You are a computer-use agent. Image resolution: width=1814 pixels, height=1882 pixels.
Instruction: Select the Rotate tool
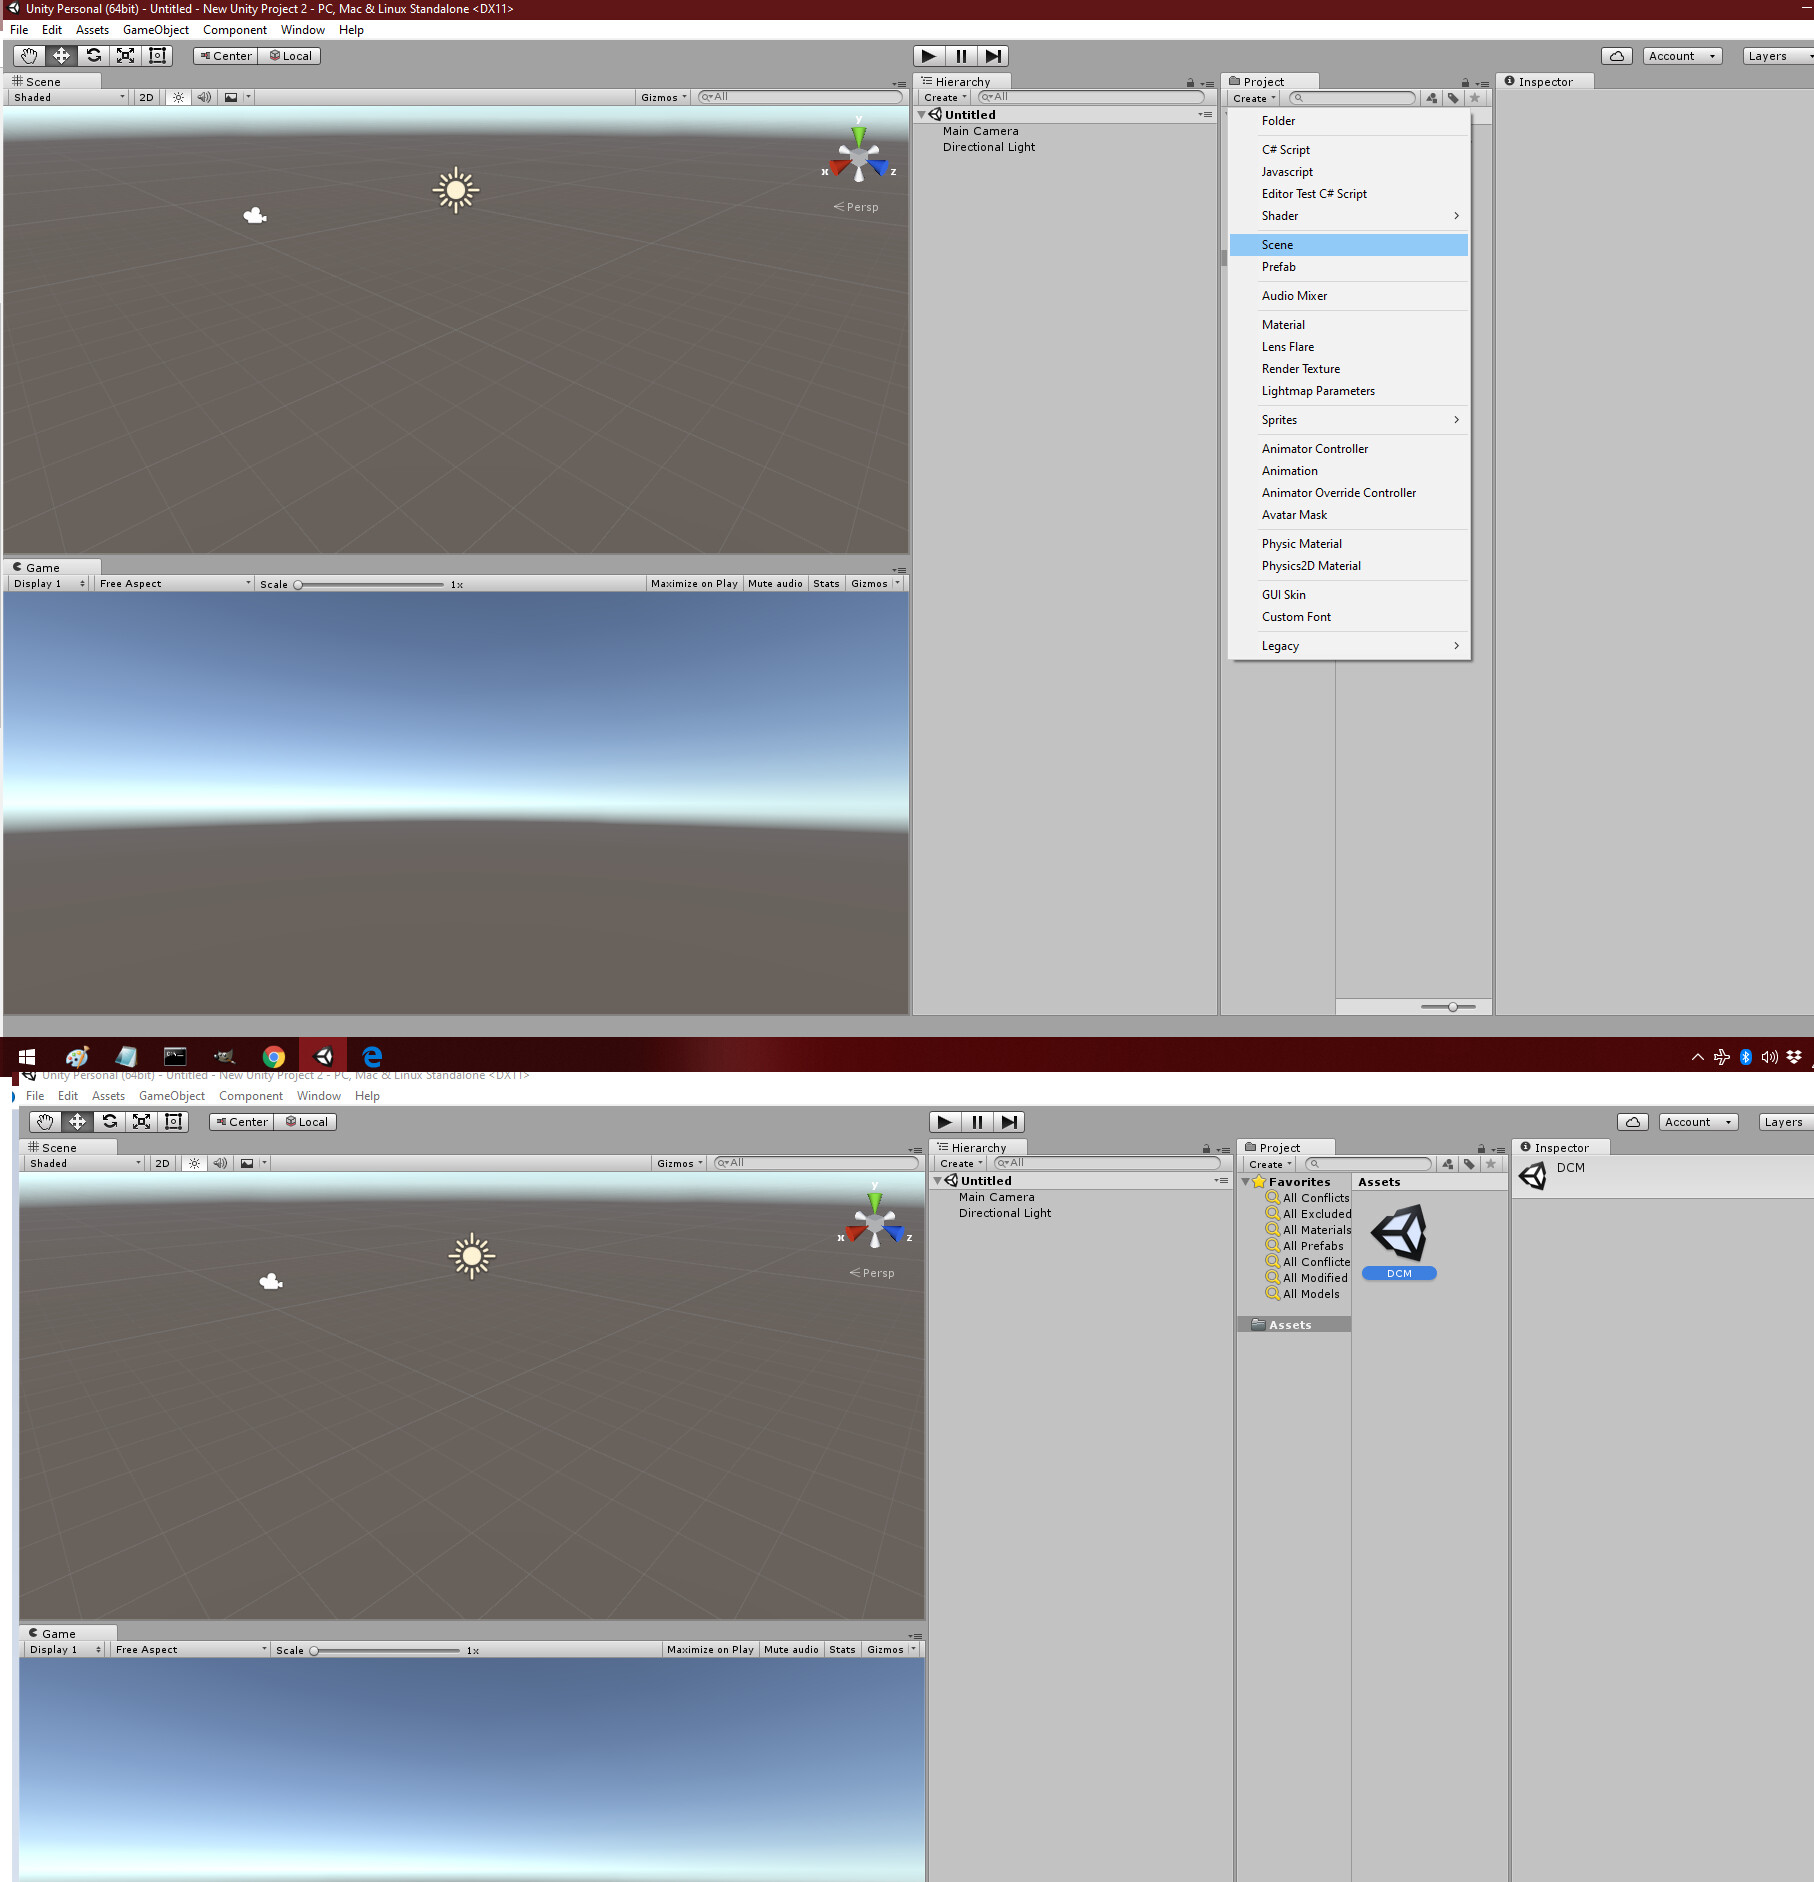click(x=94, y=56)
